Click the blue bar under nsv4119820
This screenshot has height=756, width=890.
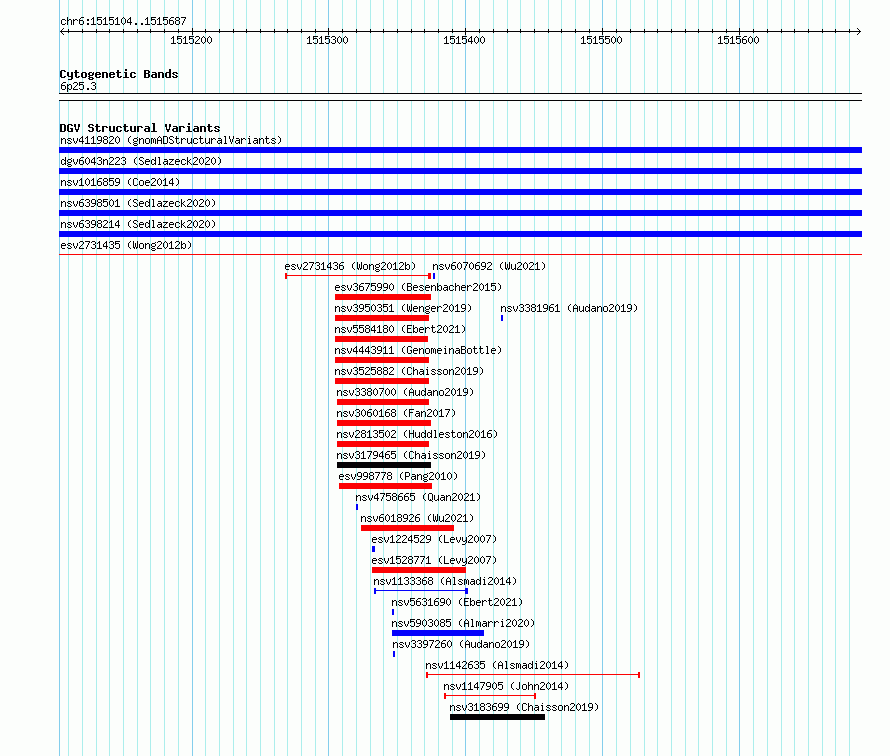pyautogui.click(x=460, y=150)
